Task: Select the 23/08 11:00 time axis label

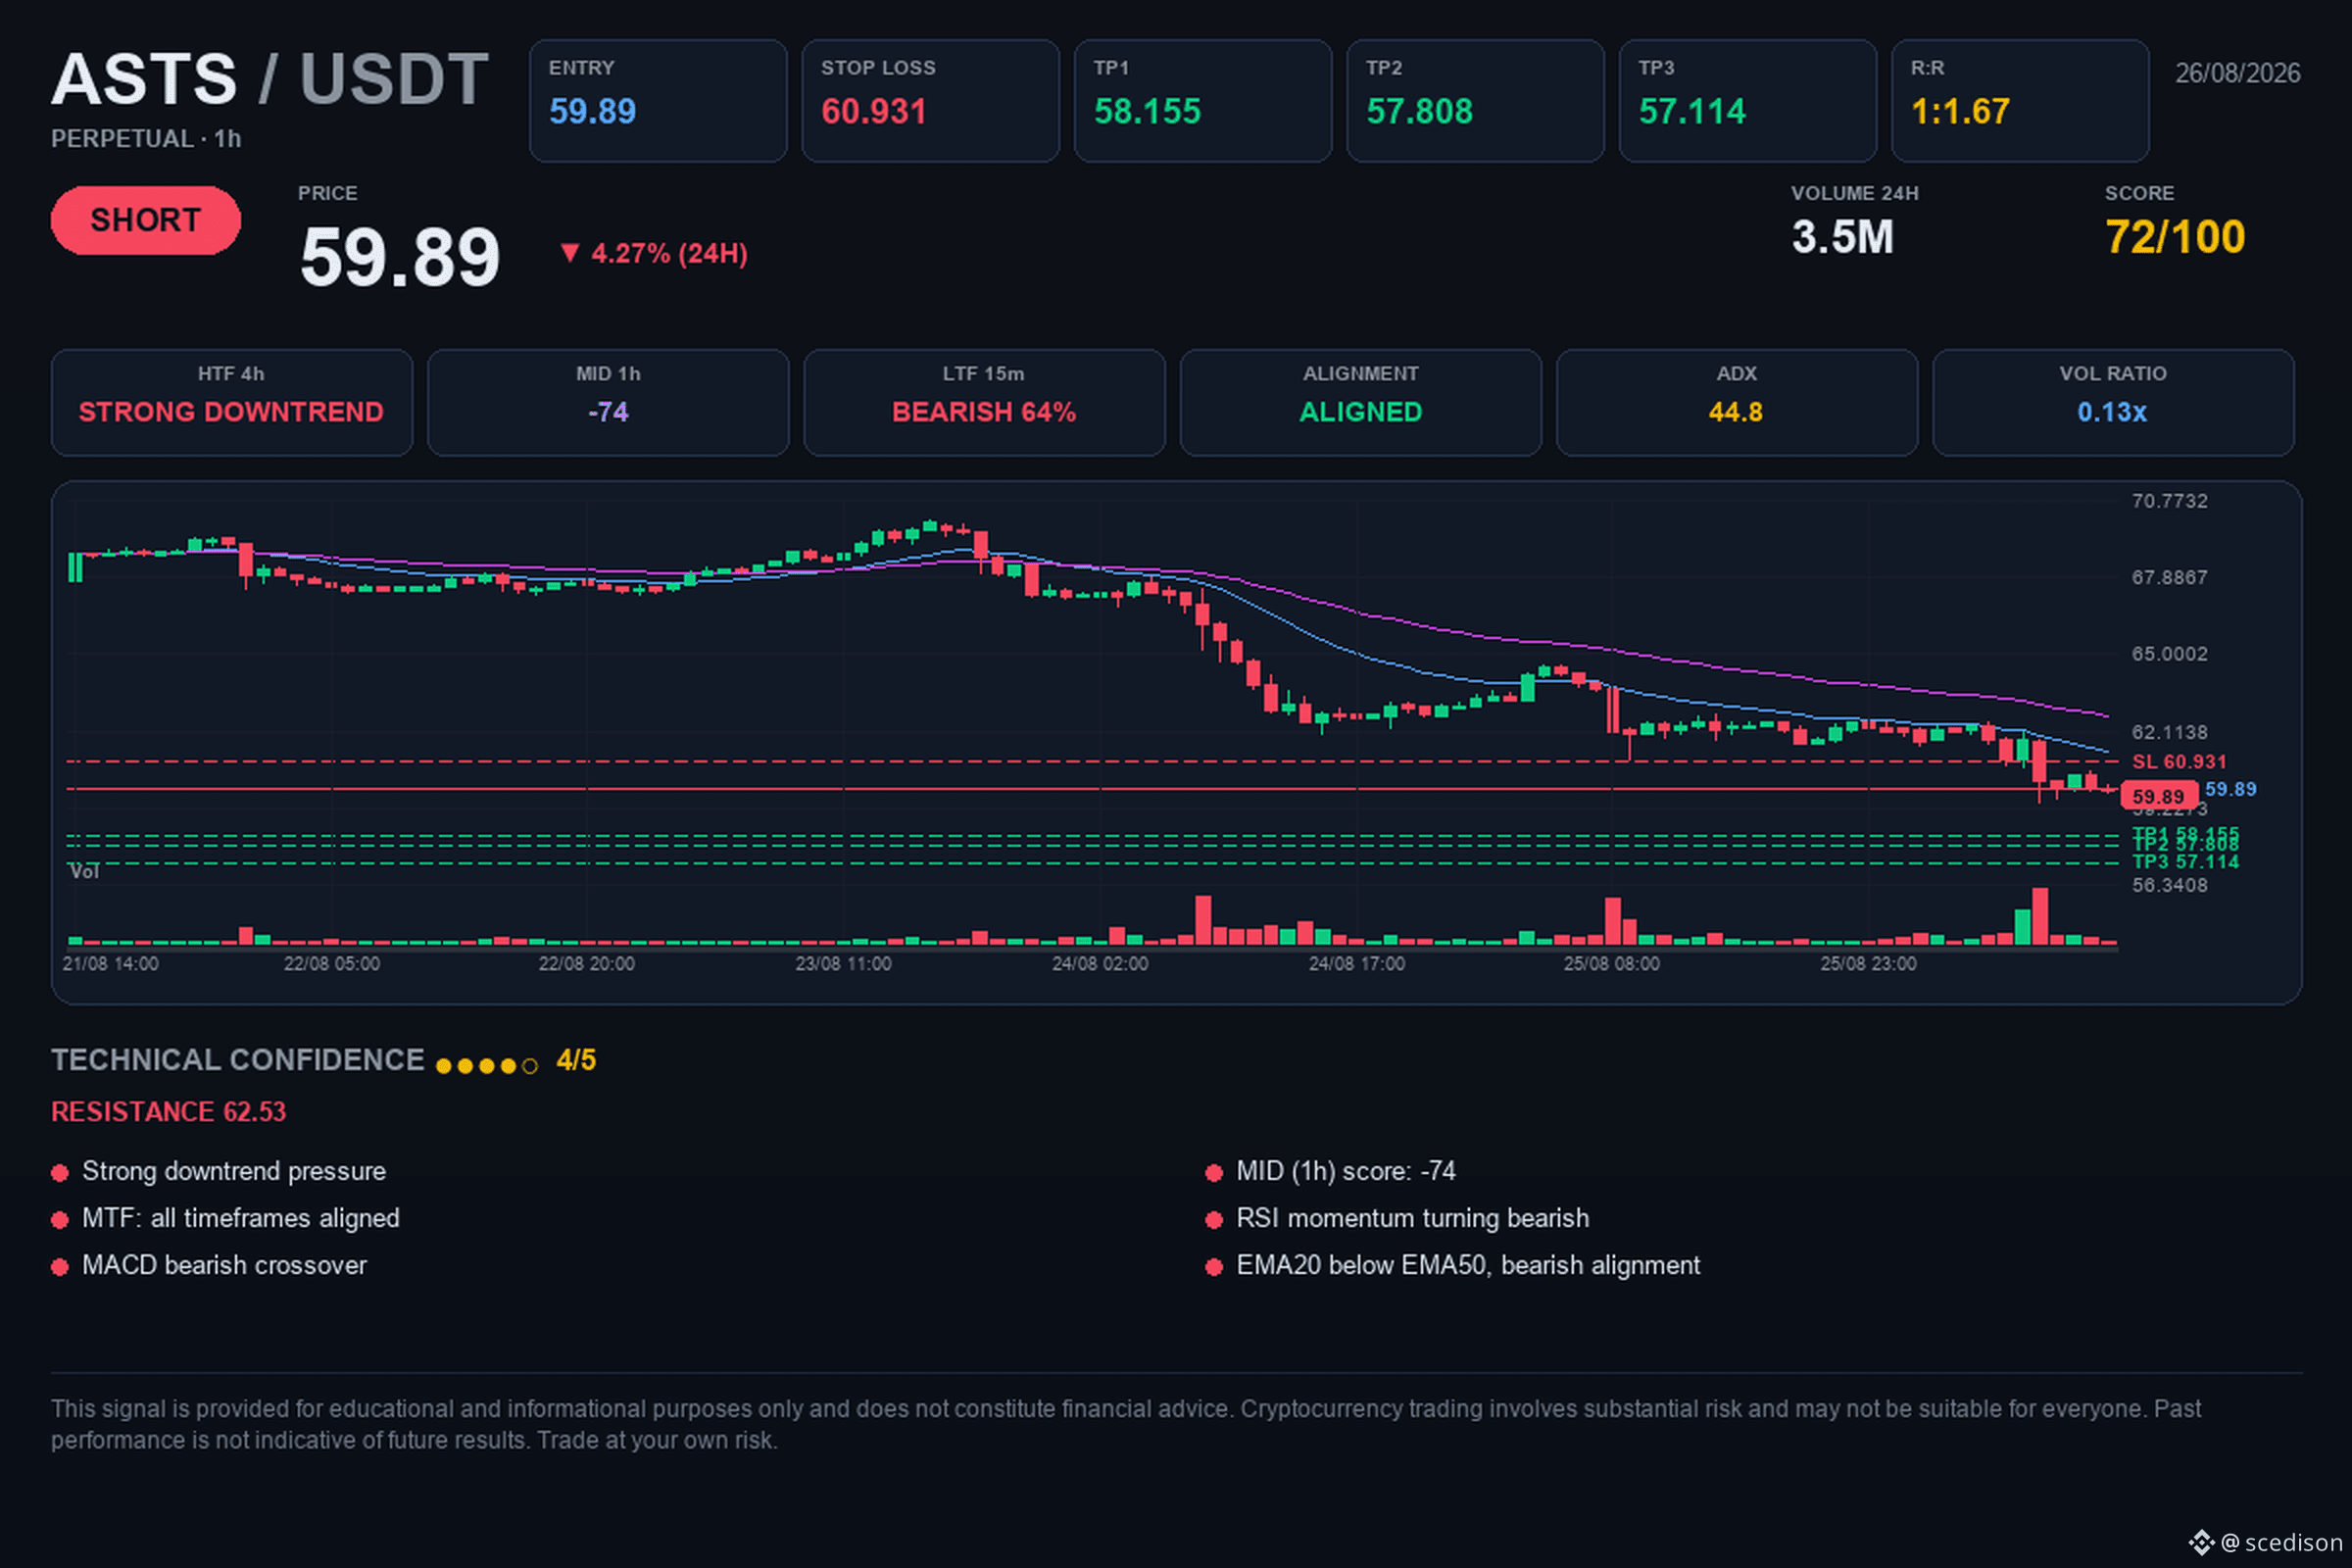Action: pyautogui.click(x=843, y=964)
